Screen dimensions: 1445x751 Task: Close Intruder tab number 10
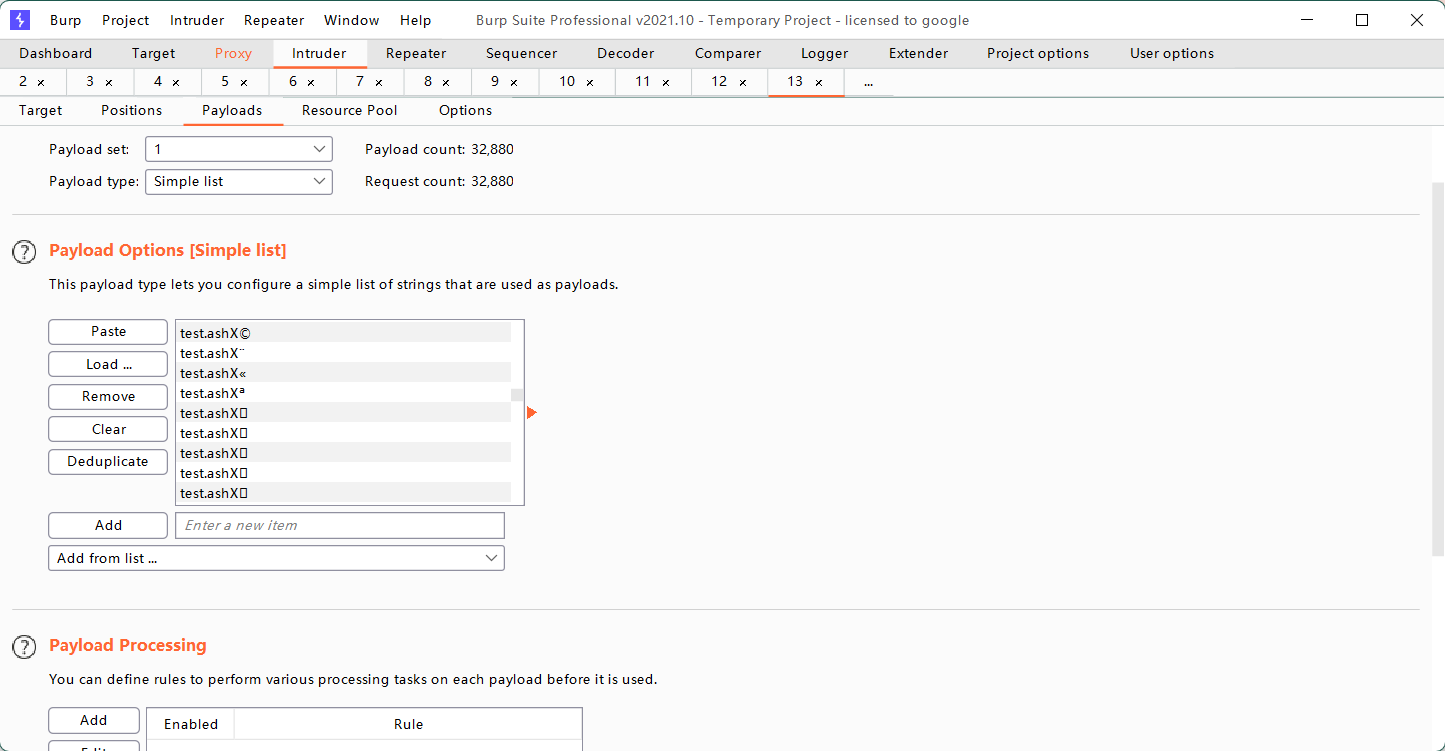point(590,82)
